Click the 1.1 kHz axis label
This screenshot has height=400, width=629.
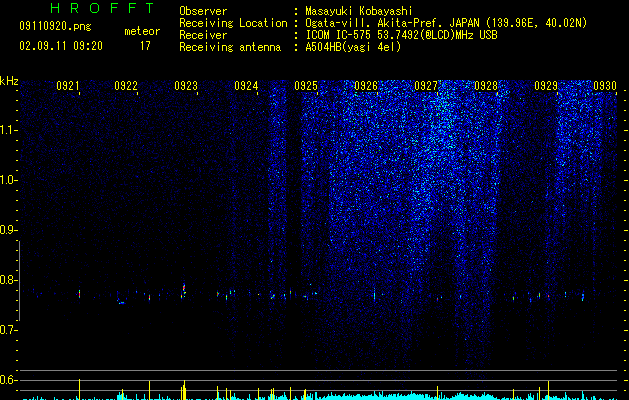[x=8, y=130]
